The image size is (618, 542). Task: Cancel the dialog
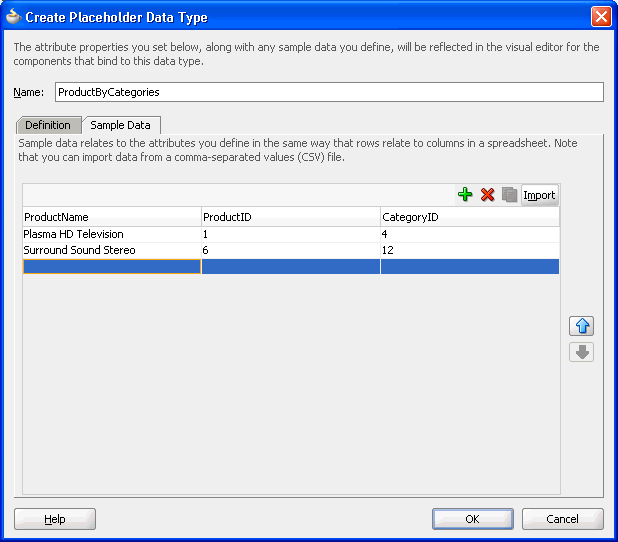point(562,519)
